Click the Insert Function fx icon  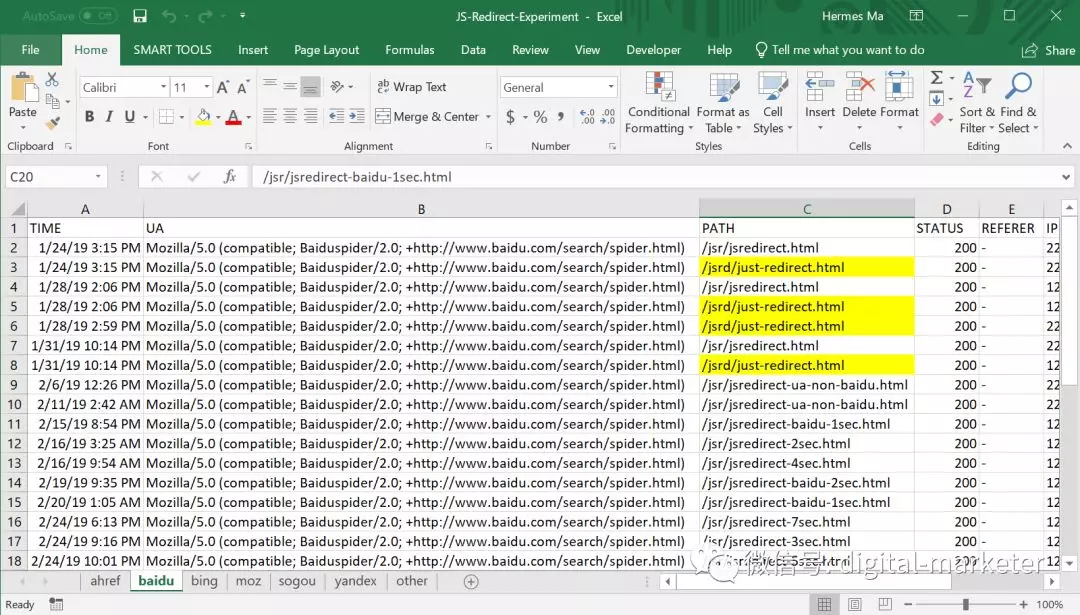pos(230,177)
